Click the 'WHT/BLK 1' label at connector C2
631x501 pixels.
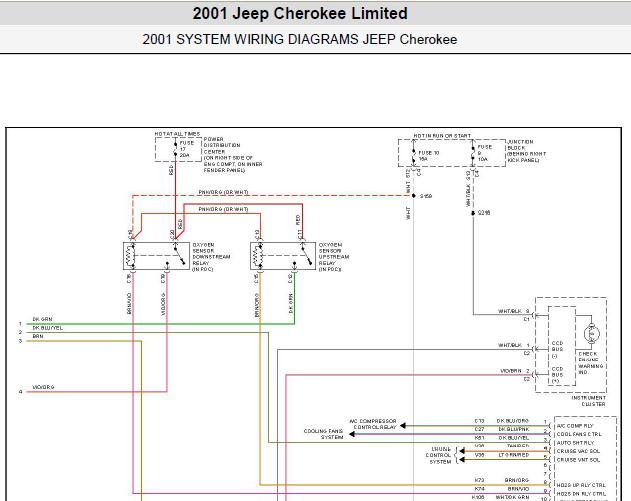[x=513, y=345]
